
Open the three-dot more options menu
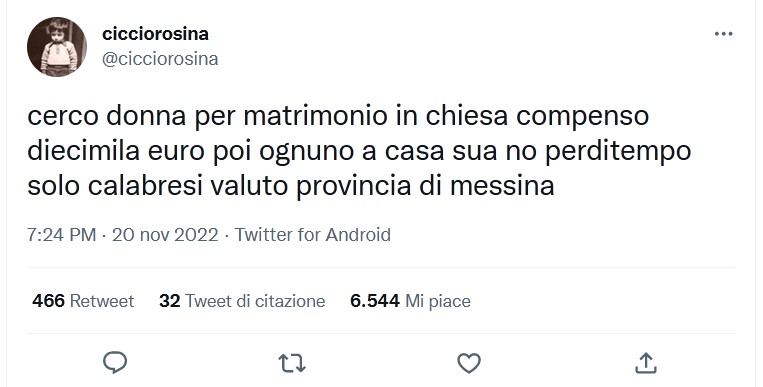click(723, 34)
